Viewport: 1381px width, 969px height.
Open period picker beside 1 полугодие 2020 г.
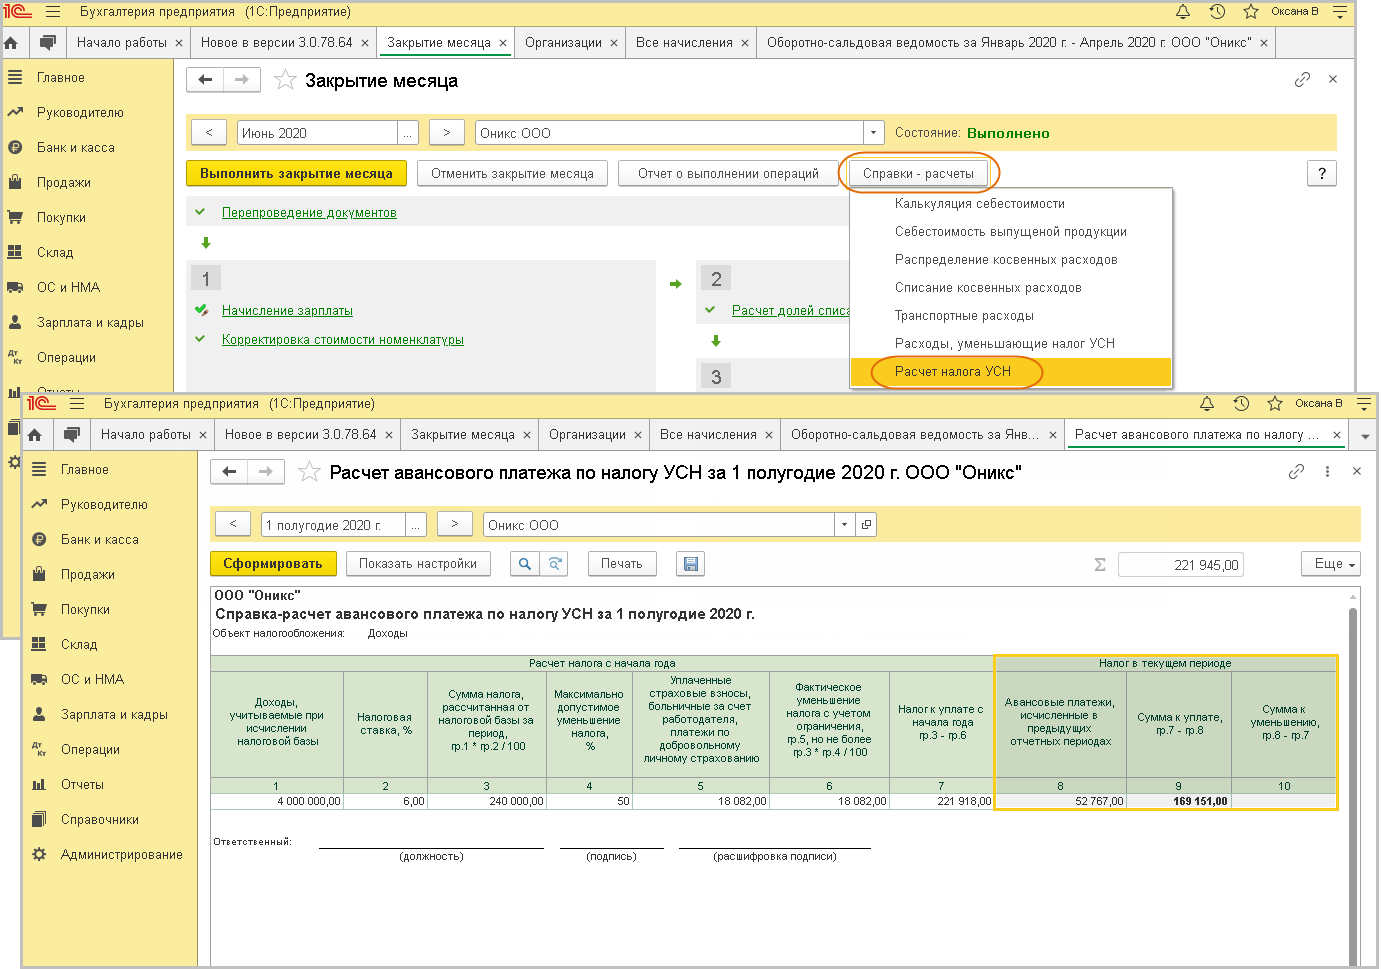pyautogui.click(x=416, y=525)
